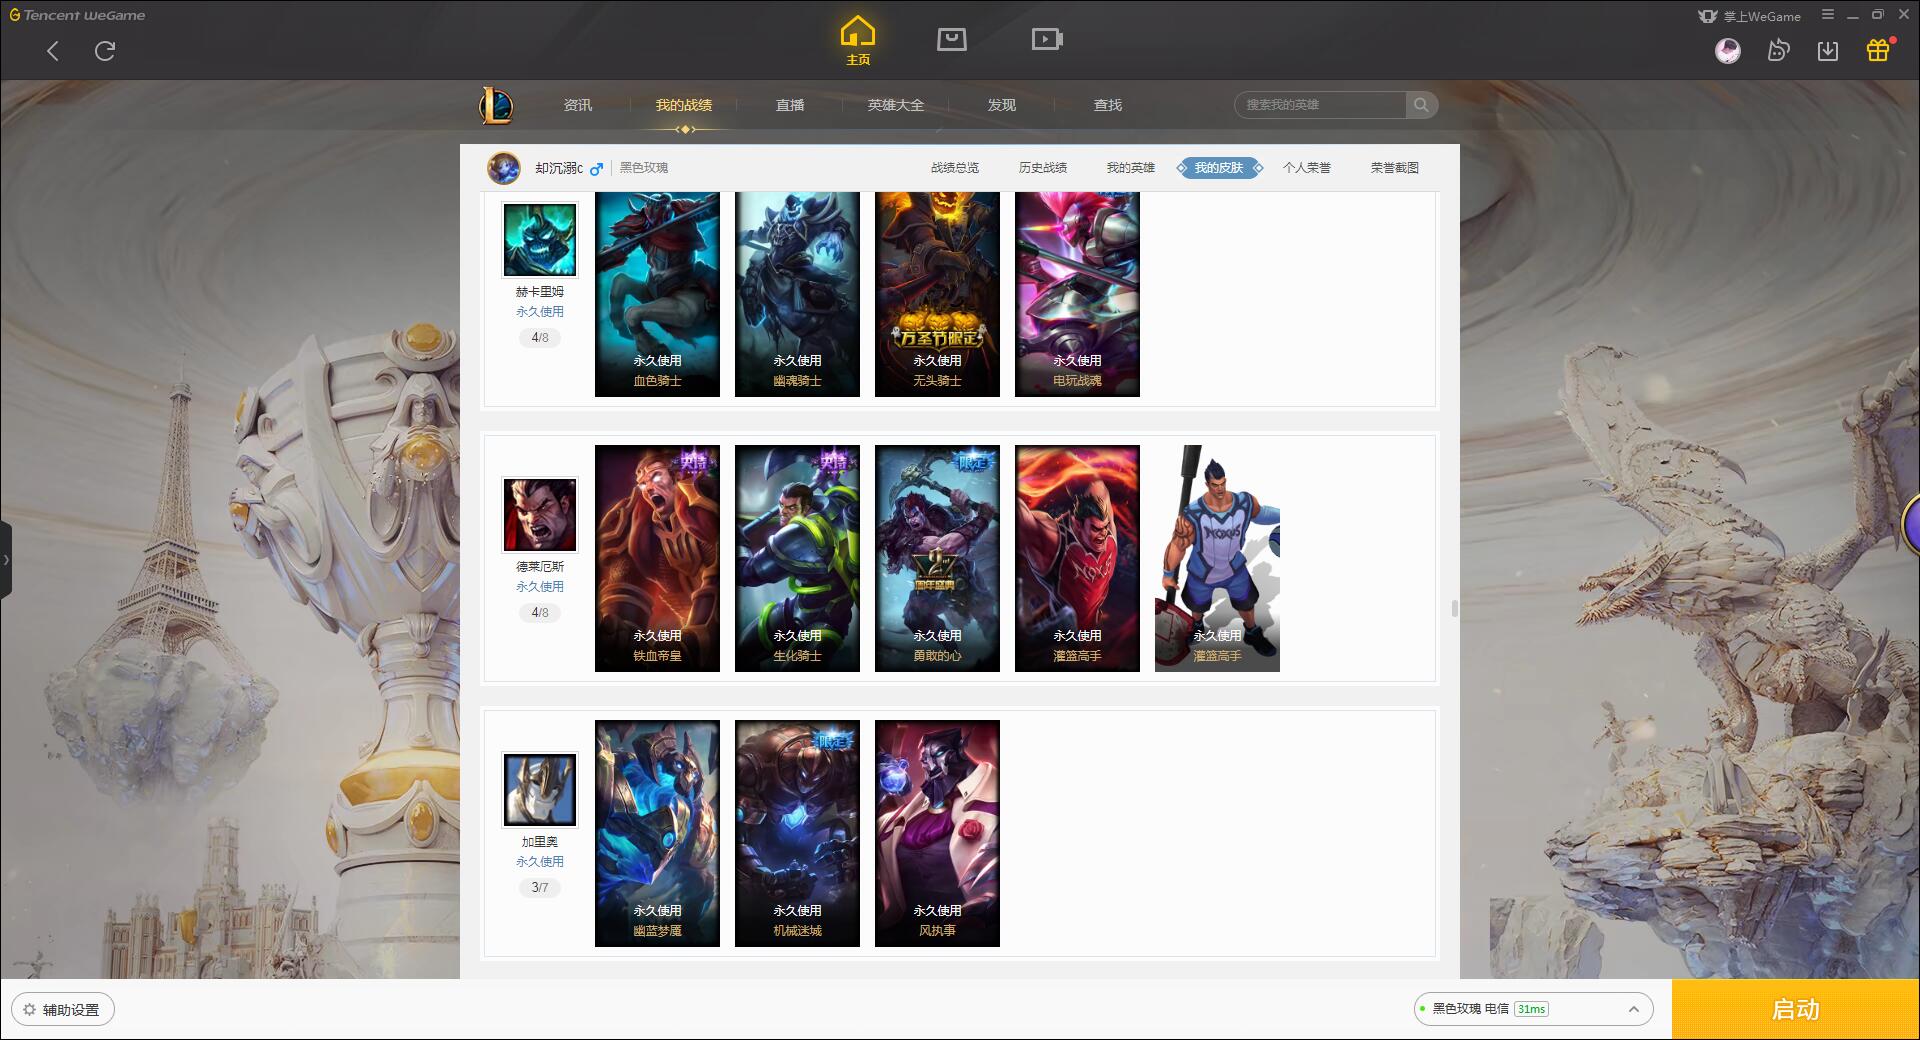Click the 掌上WeGame icon link
Image resolution: width=1920 pixels, height=1040 pixels.
pyautogui.click(x=1749, y=16)
